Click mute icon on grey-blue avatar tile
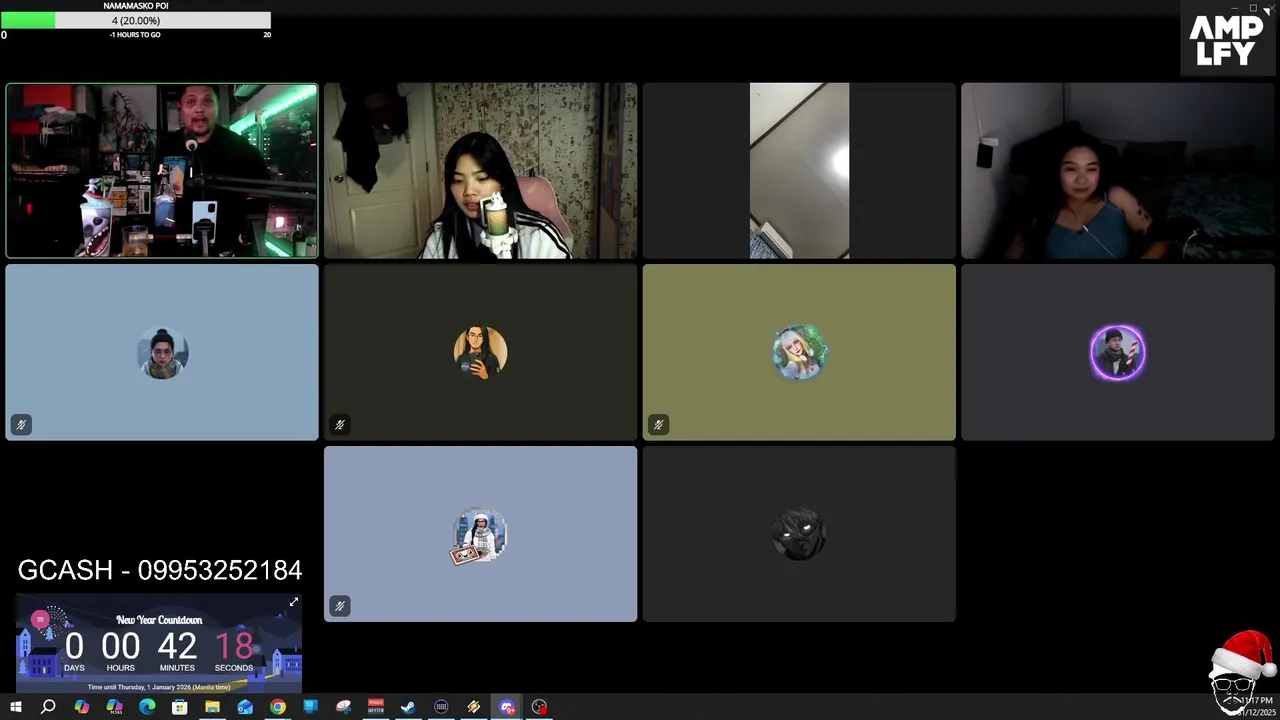 [340, 606]
